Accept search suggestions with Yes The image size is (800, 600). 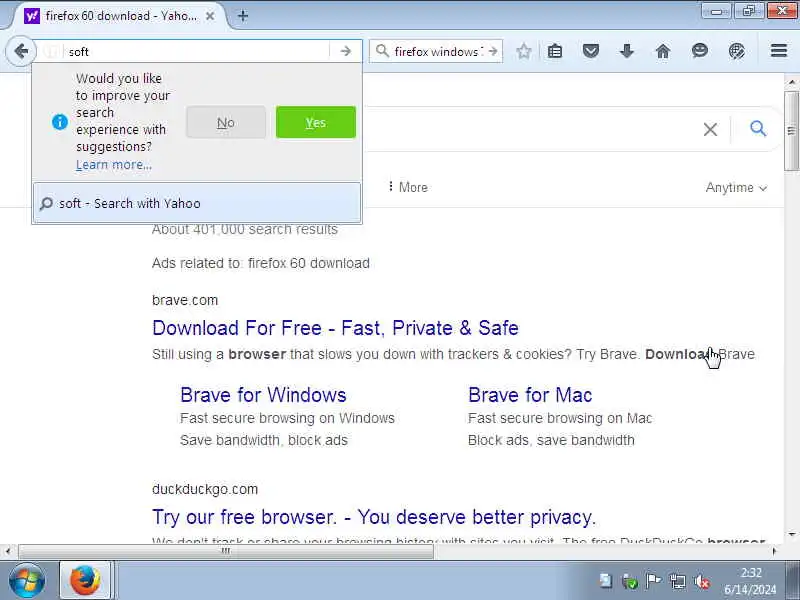[316, 122]
